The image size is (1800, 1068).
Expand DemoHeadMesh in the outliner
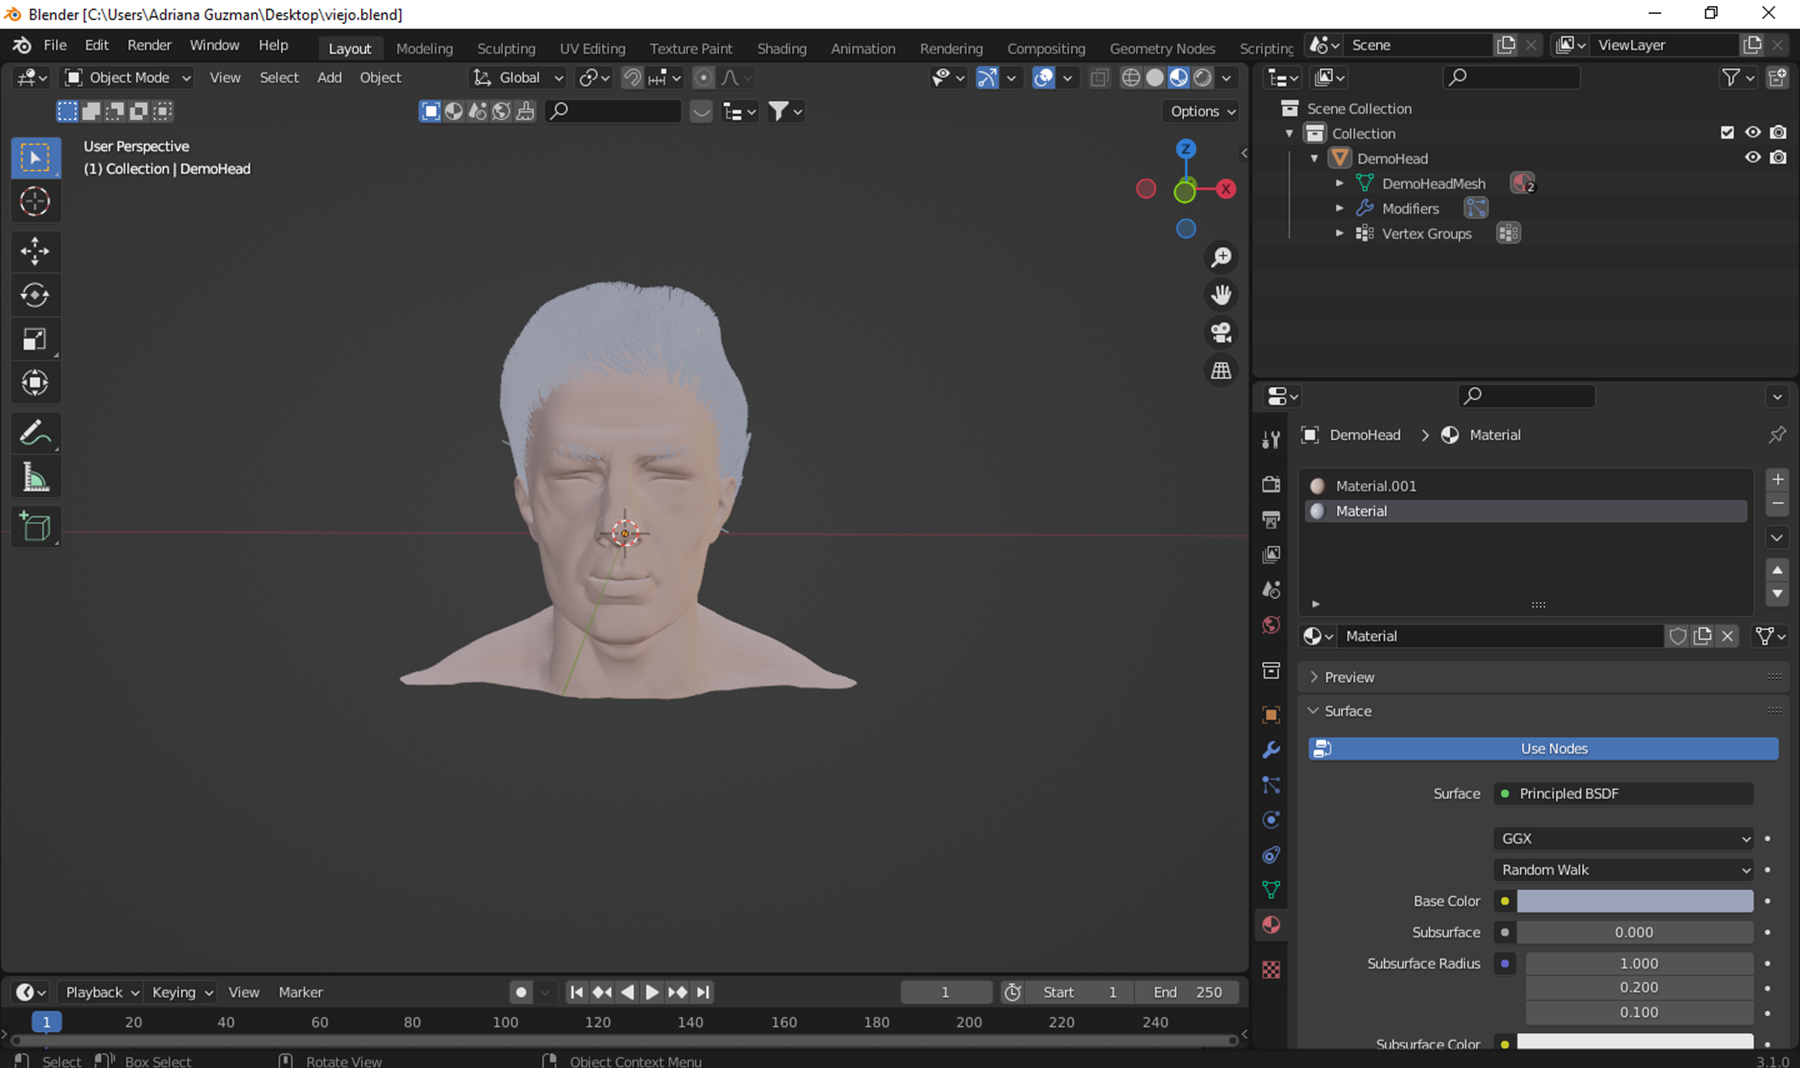point(1340,183)
